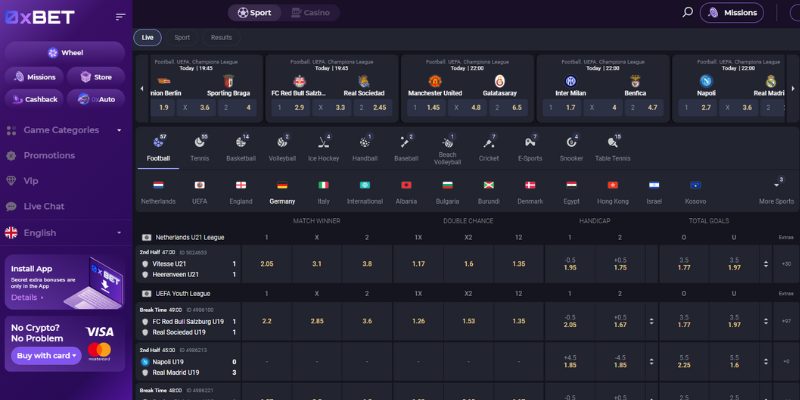Image resolution: width=800 pixels, height=400 pixels.
Task: Expand total goals options for Vitesse U21
Action: [765, 264]
